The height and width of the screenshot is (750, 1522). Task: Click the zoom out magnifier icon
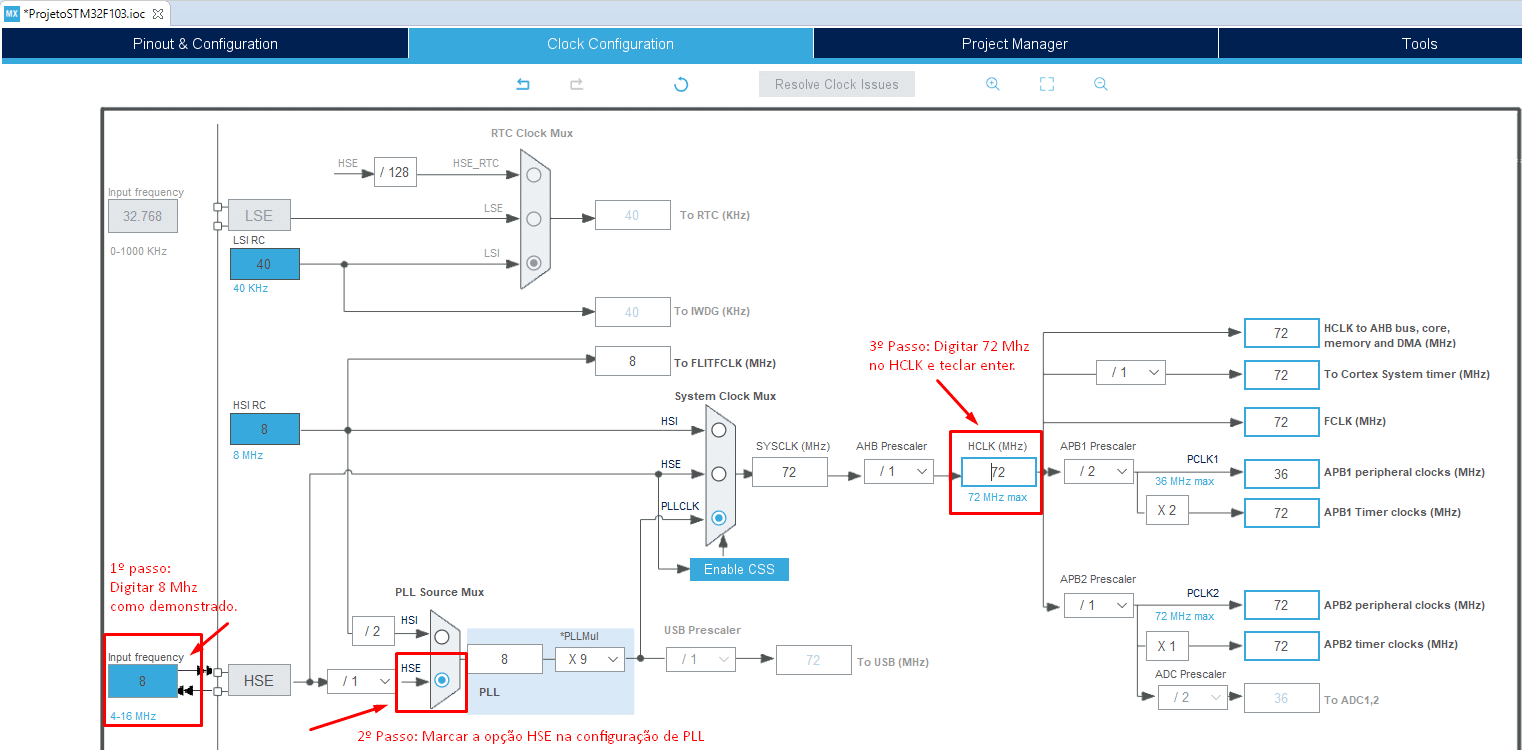coord(1101,84)
